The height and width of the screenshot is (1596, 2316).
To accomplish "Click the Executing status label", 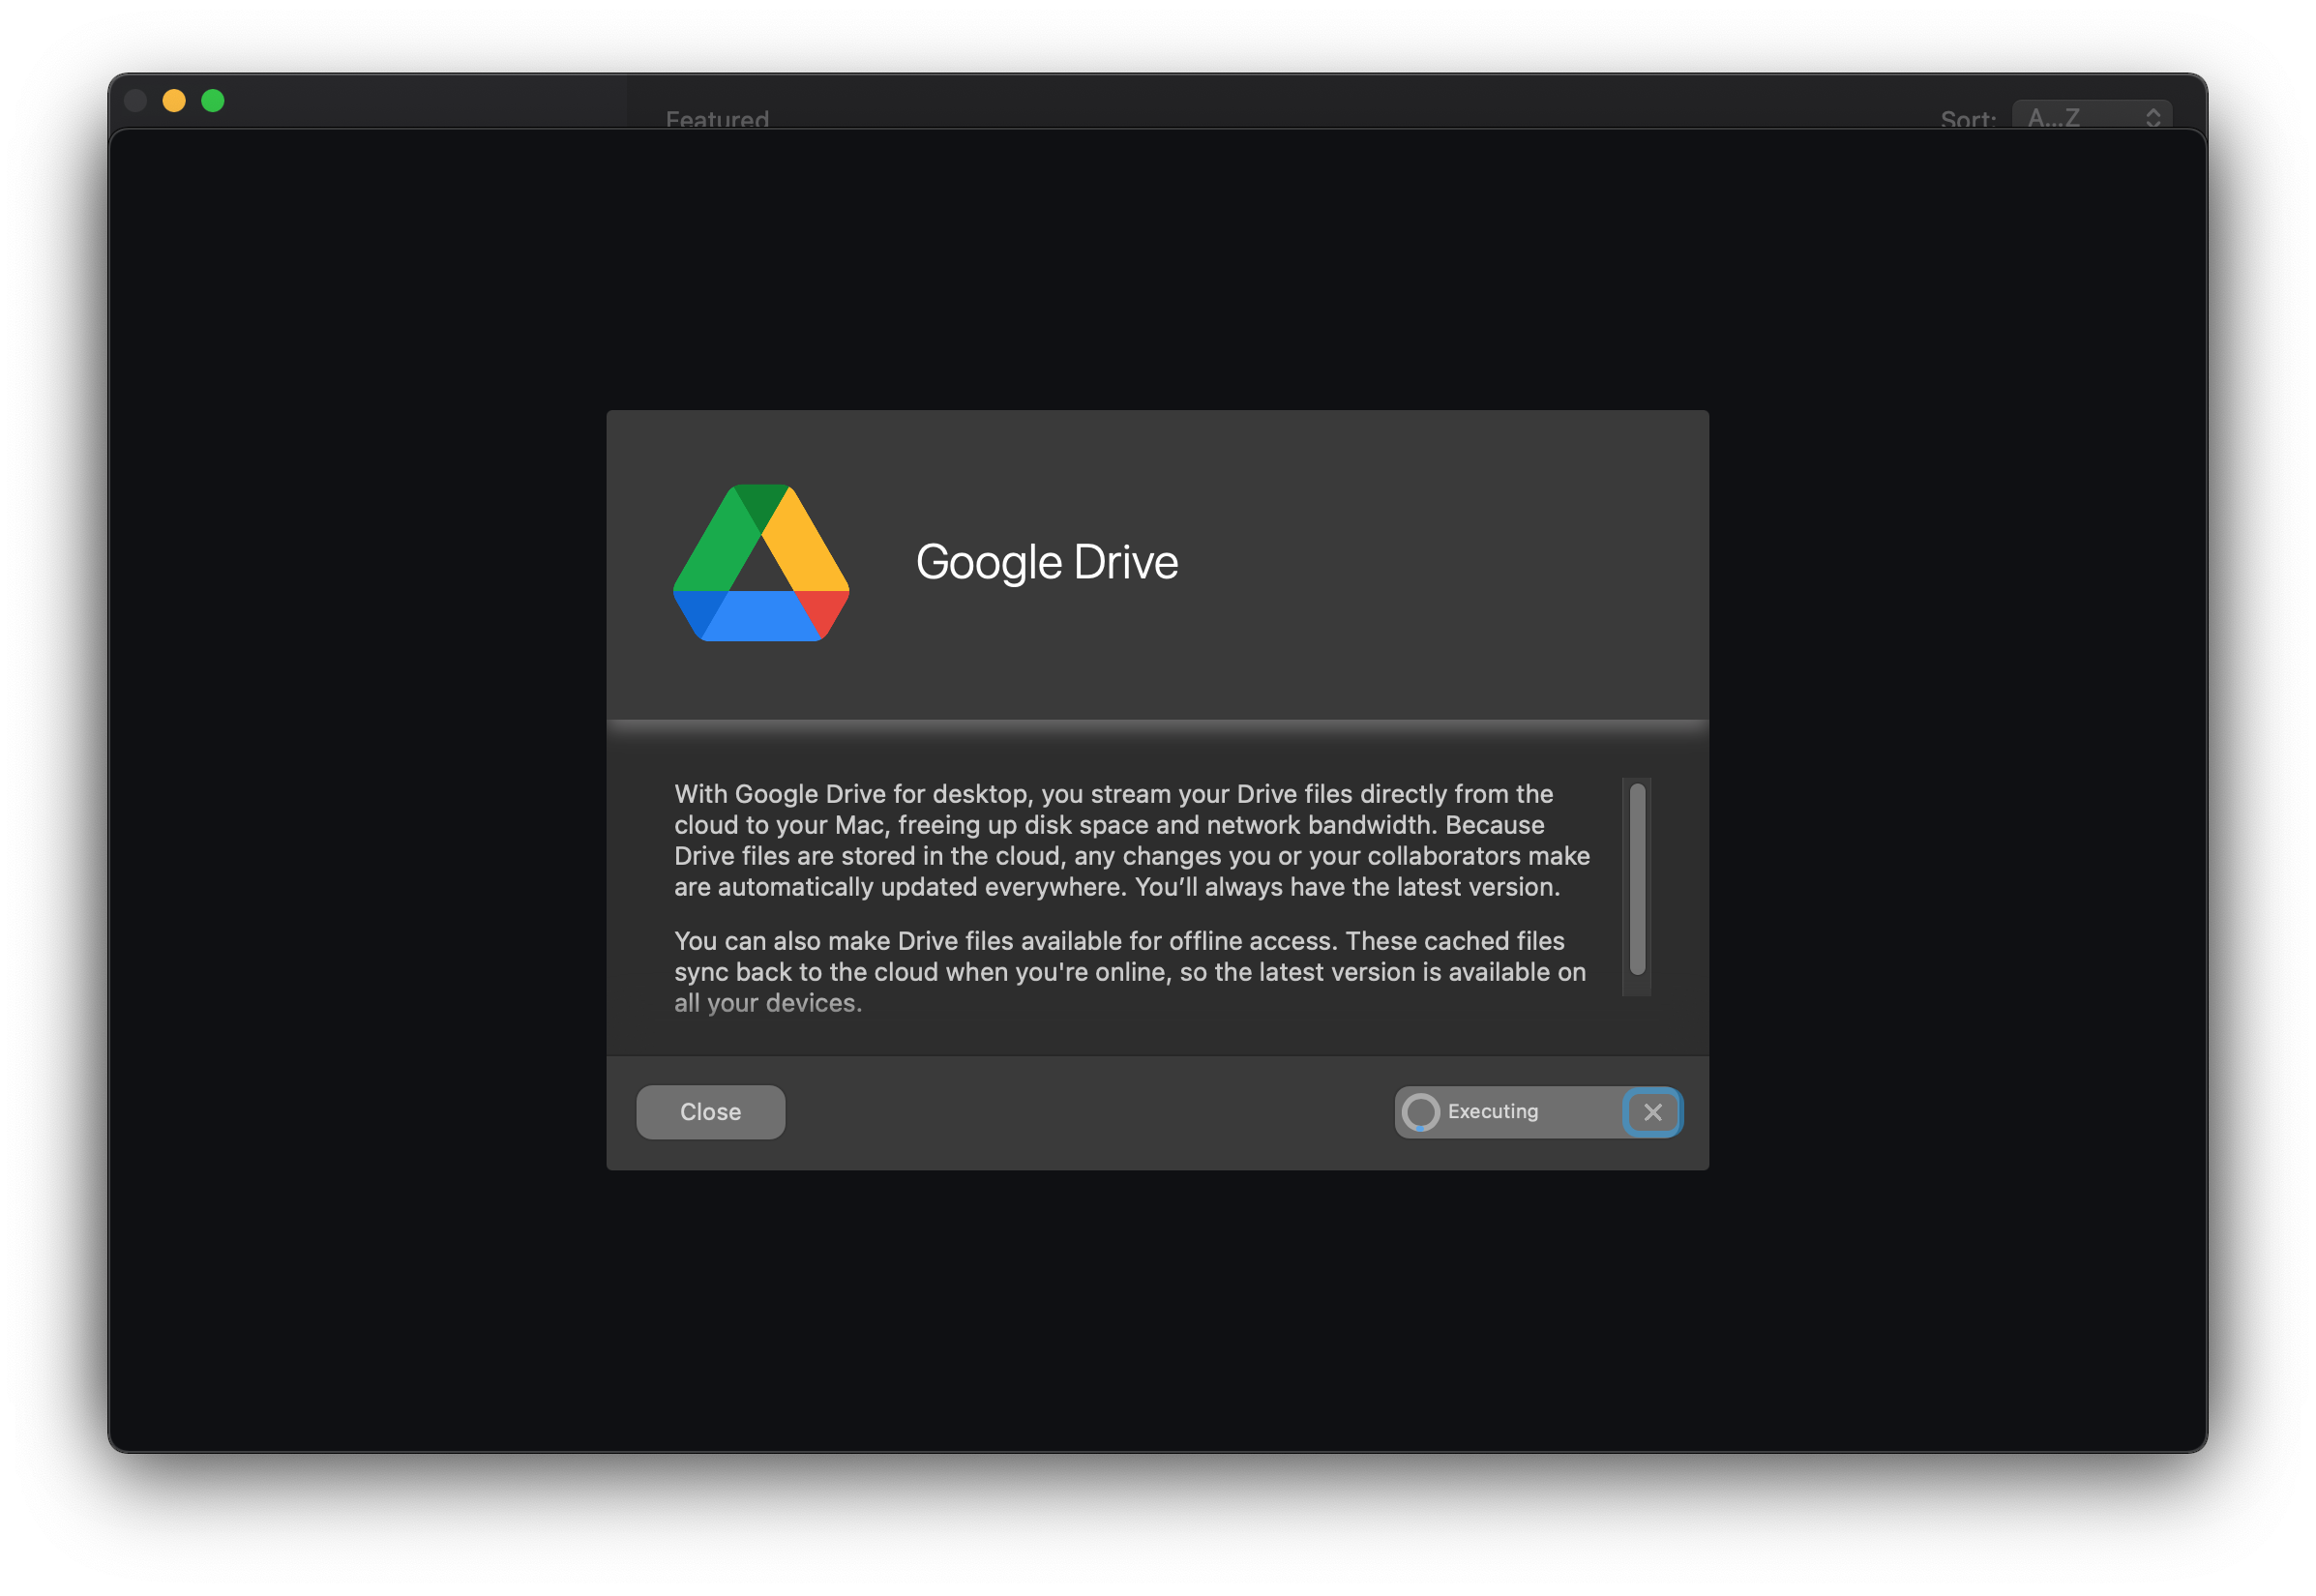I will [1493, 1111].
